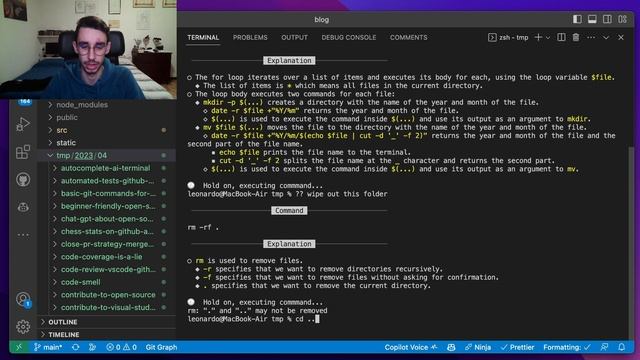Open the Accounts icon with badge
Screen dimensions: 640x360
coord(23,300)
